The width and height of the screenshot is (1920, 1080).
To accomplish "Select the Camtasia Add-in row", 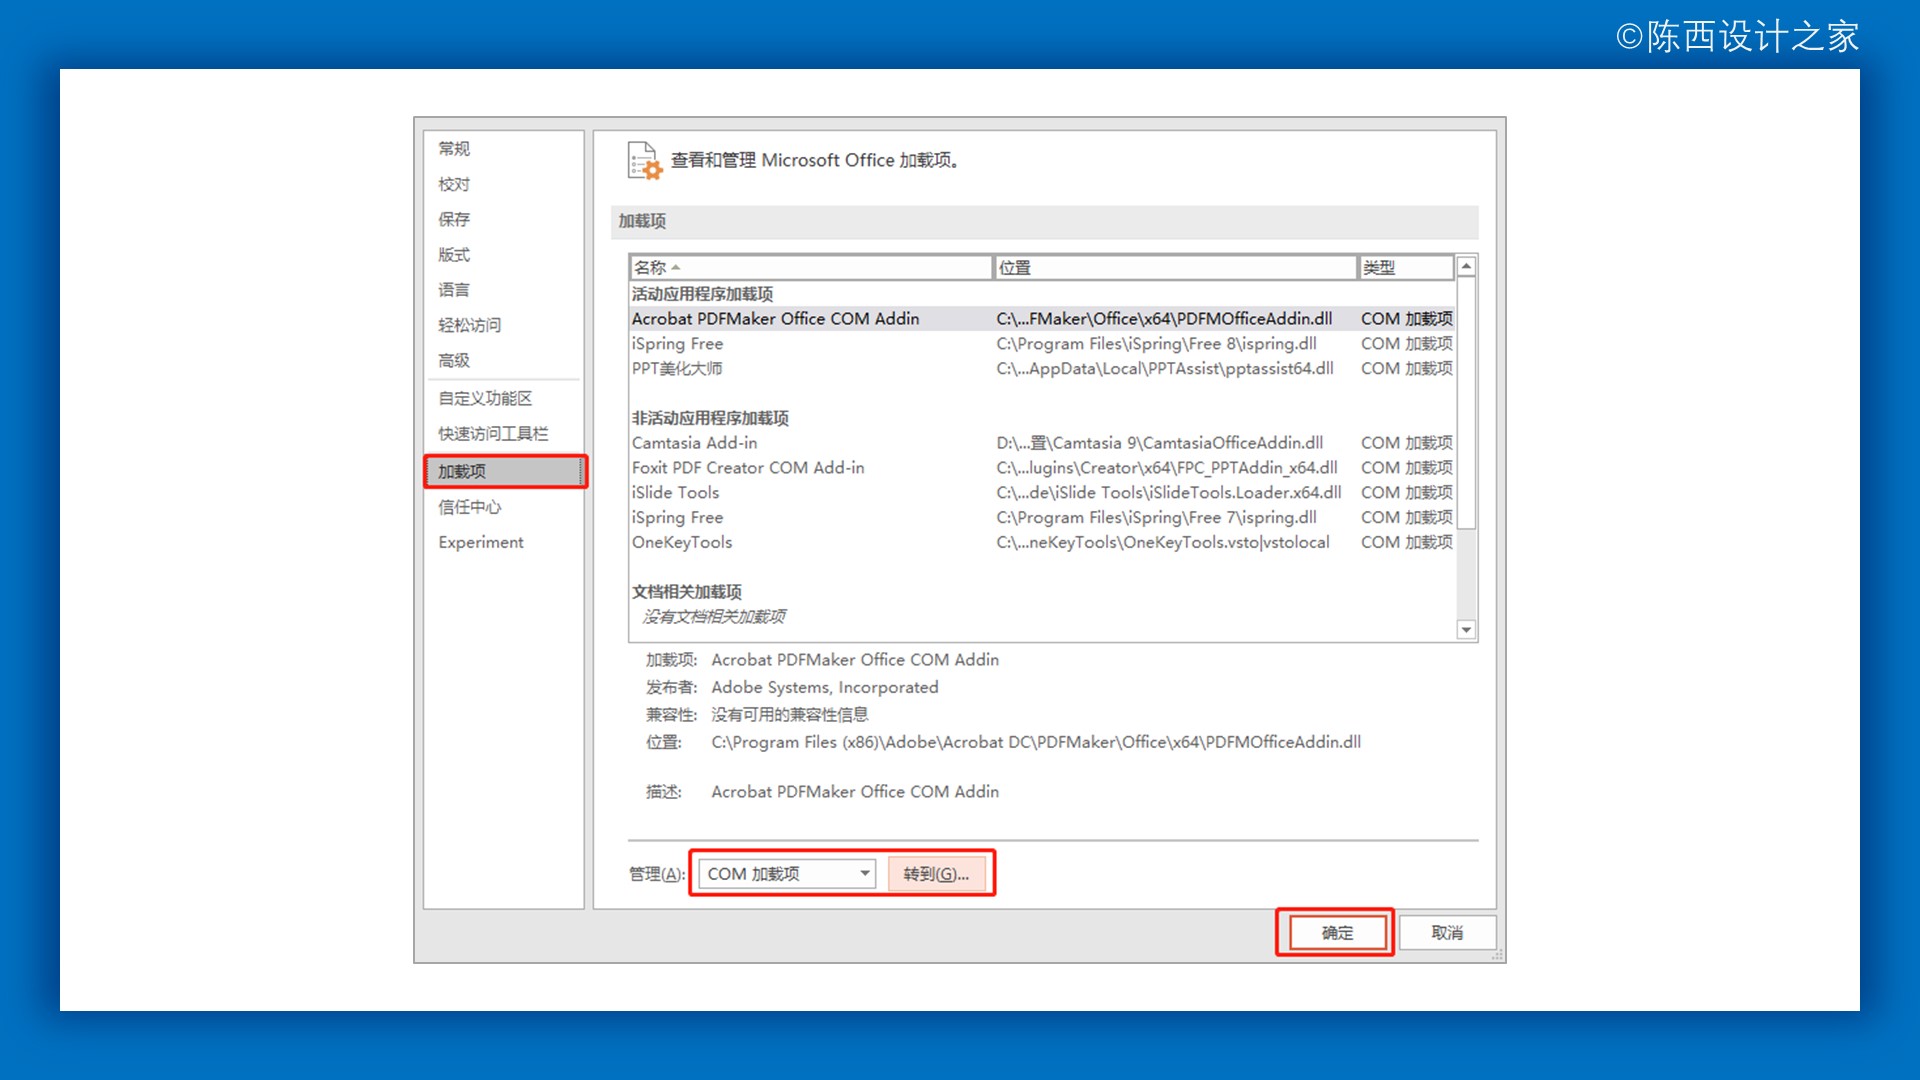I will tap(1042, 442).
